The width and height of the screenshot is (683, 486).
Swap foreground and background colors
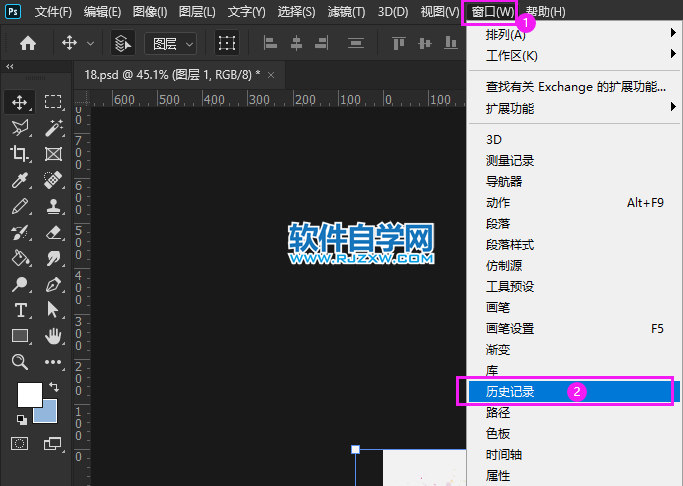pyautogui.click(x=54, y=386)
